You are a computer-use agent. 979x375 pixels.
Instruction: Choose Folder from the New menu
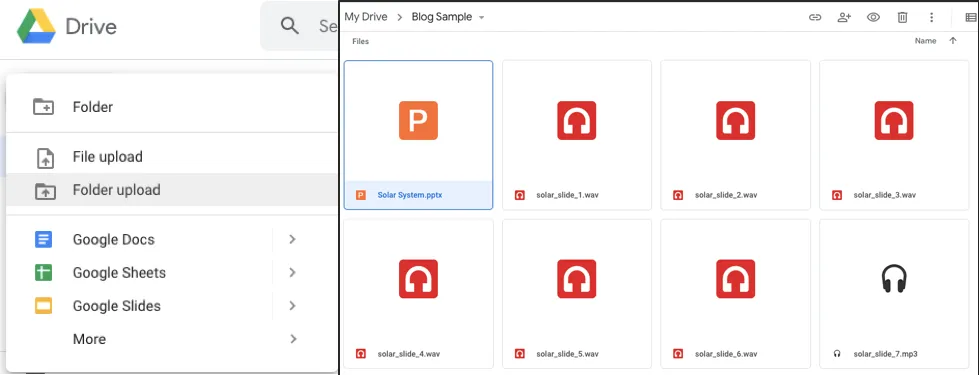172,107
